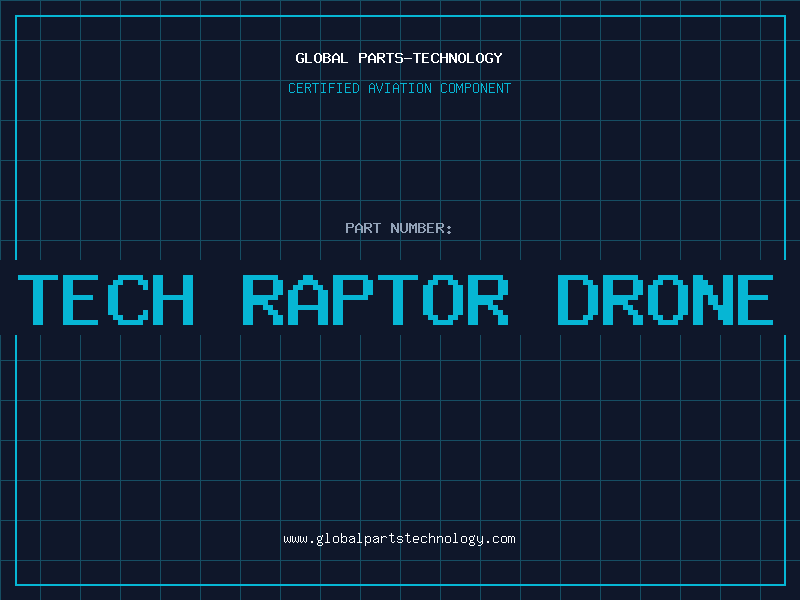Open the www.globalpartstechnology.com link
Image resolution: width=800 pixels, height=600 pixels.
(399, 539)
